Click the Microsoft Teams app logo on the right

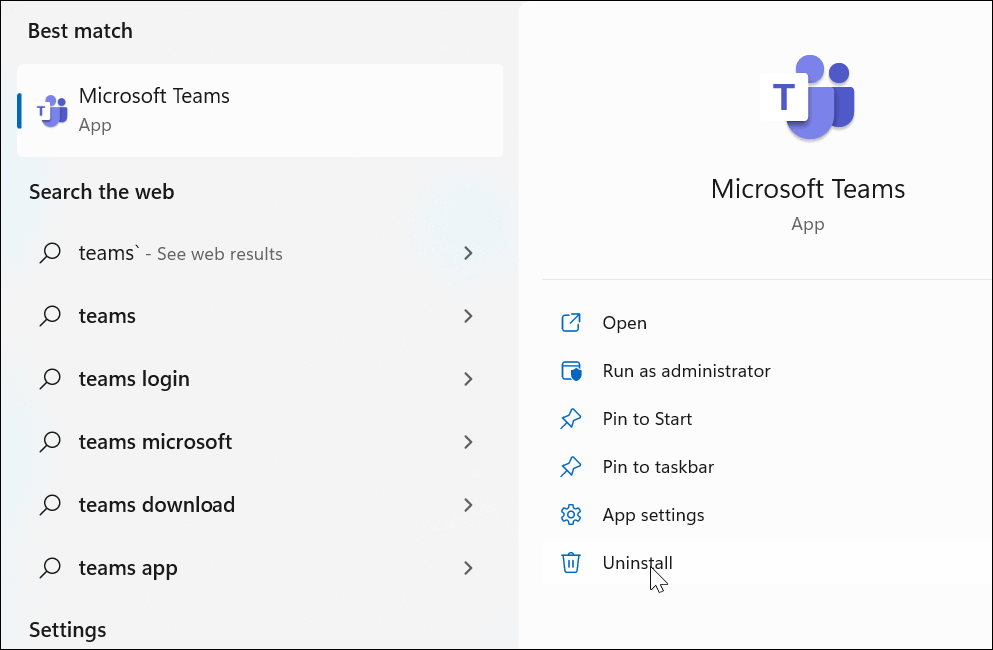pyautogui.click(x=808, y=97)
